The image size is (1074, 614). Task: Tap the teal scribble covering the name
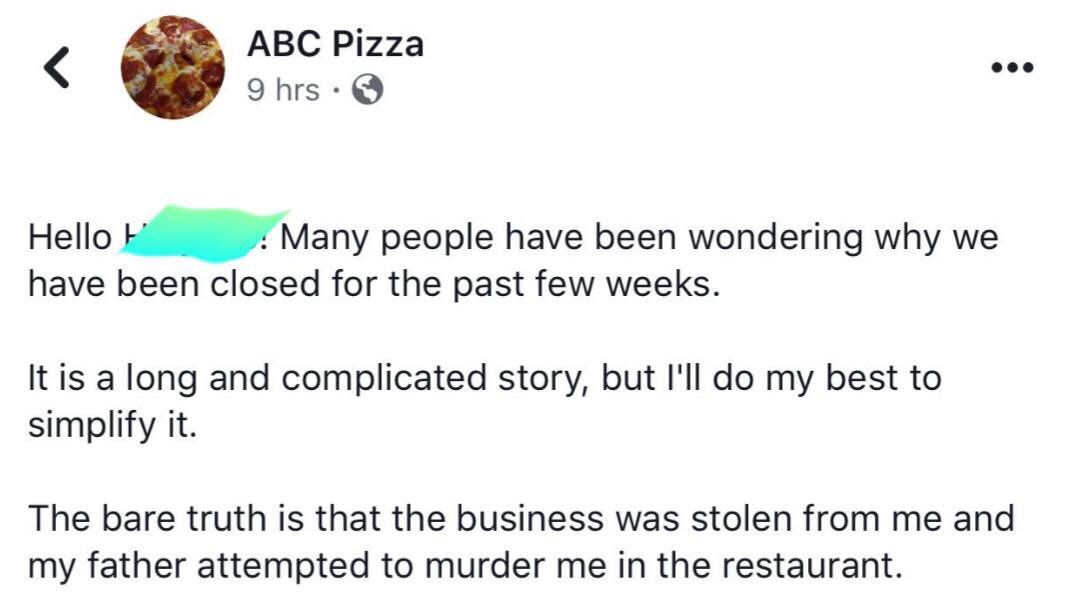205,233
